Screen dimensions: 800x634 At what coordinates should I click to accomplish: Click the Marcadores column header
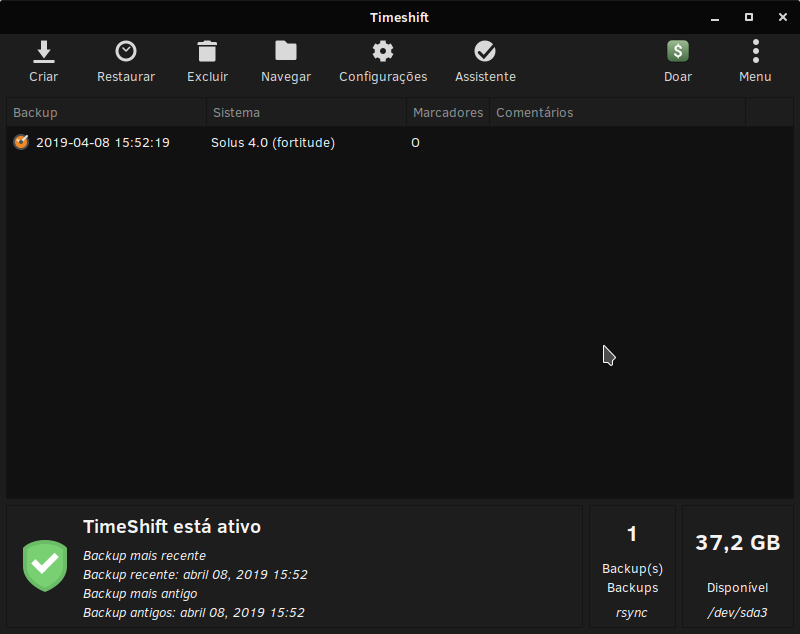(447, 113)
